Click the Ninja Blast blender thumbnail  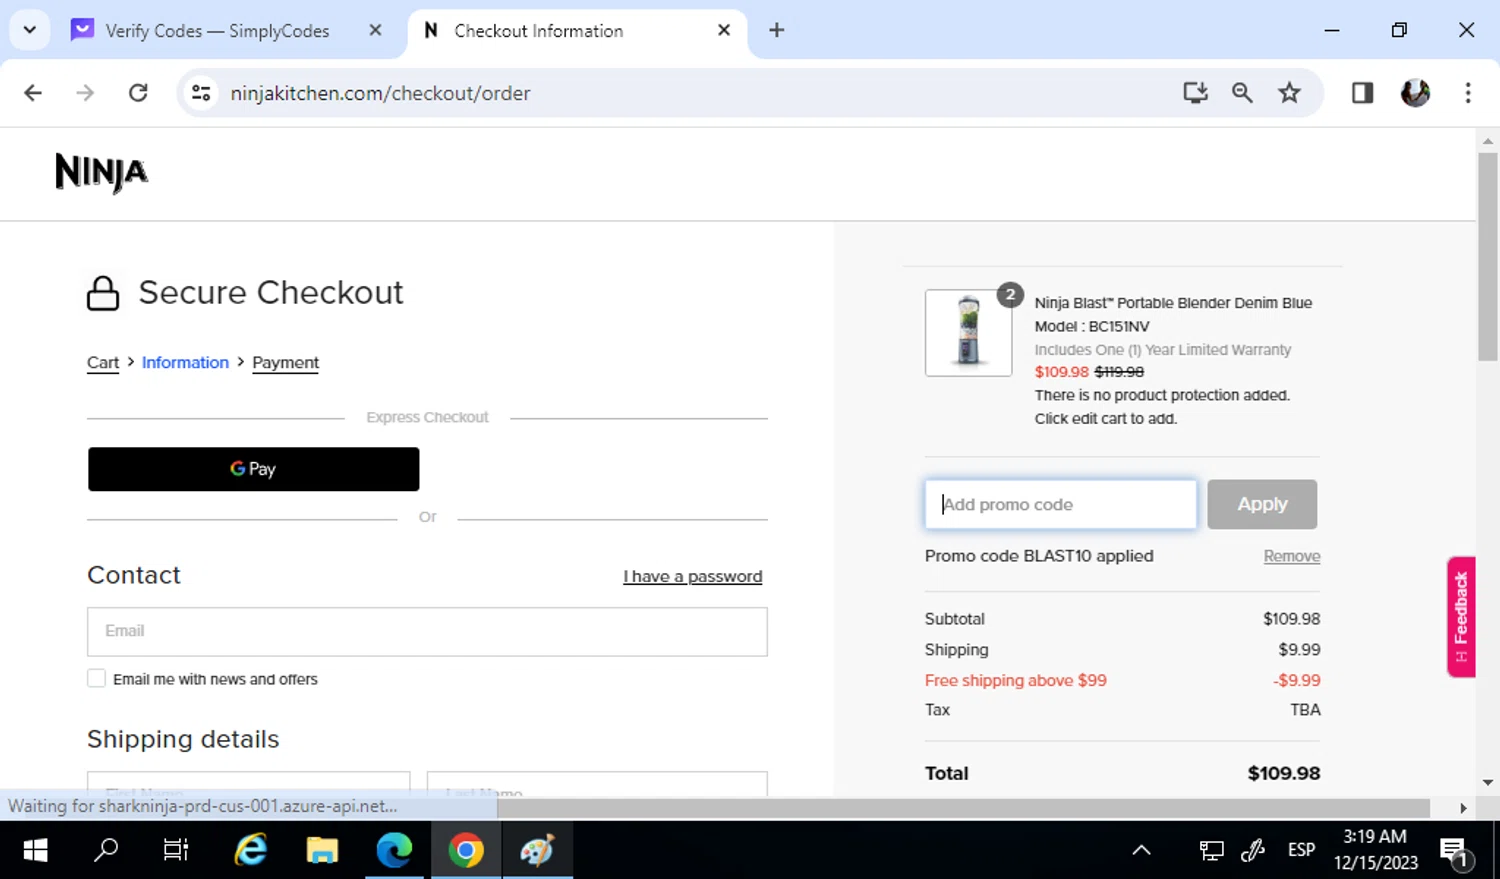[x=968, y=333]
